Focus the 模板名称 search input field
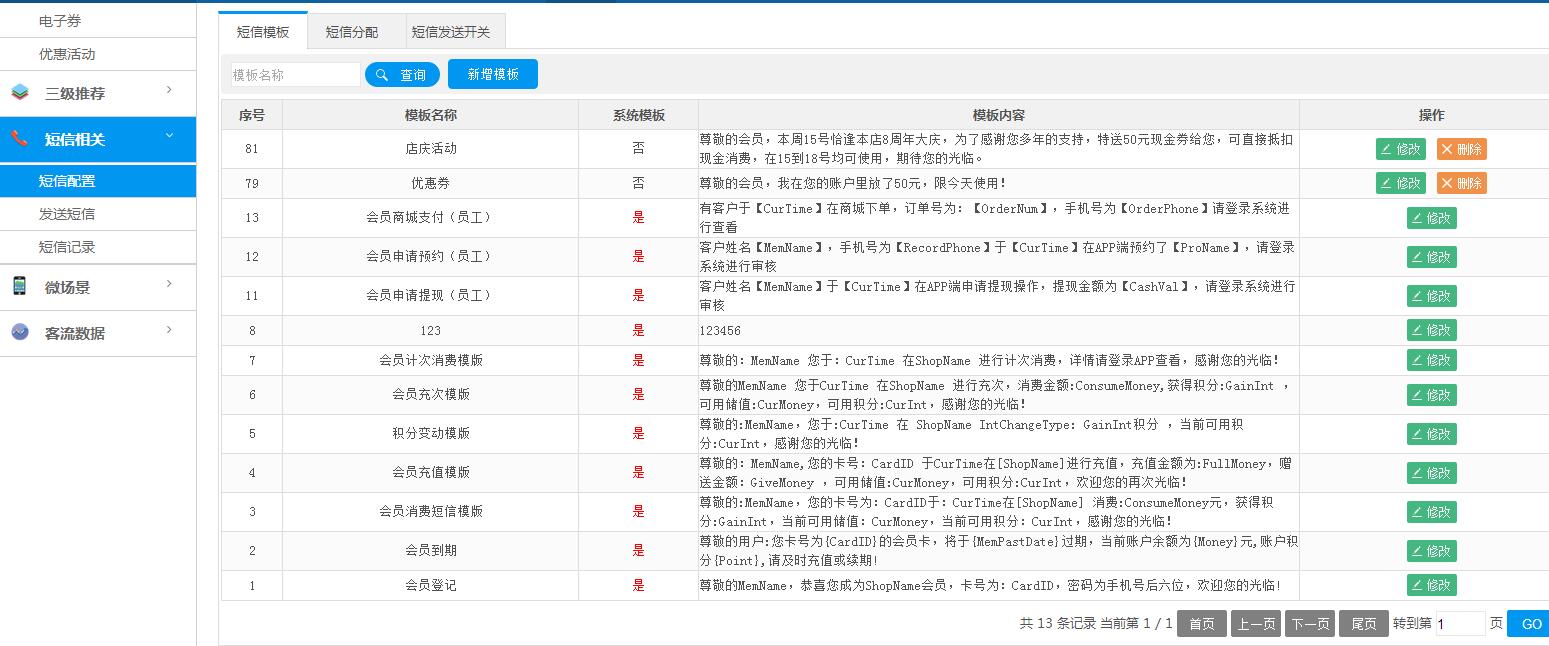Image resolution: width=1549 pixels, height=646 pixels. tap(295, 75)
